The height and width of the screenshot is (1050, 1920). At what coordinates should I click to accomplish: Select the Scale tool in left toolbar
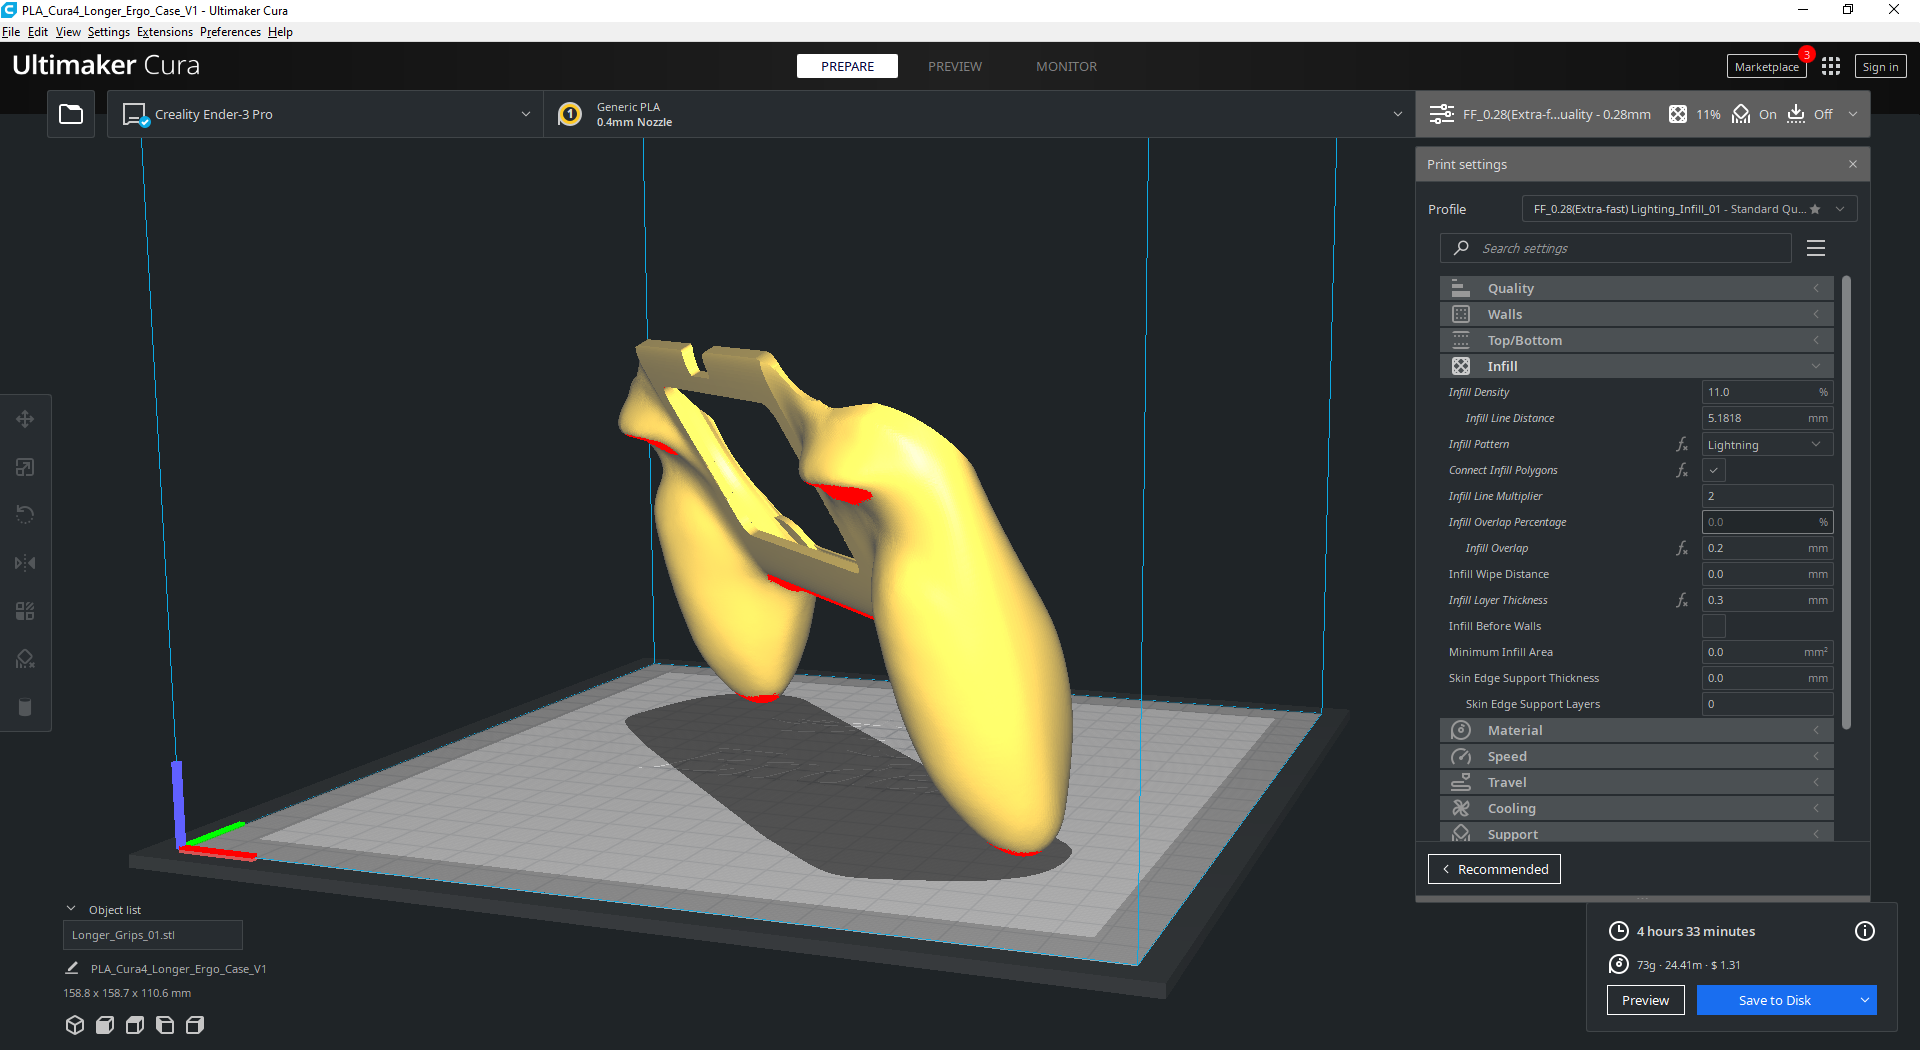tap(25, 467)
